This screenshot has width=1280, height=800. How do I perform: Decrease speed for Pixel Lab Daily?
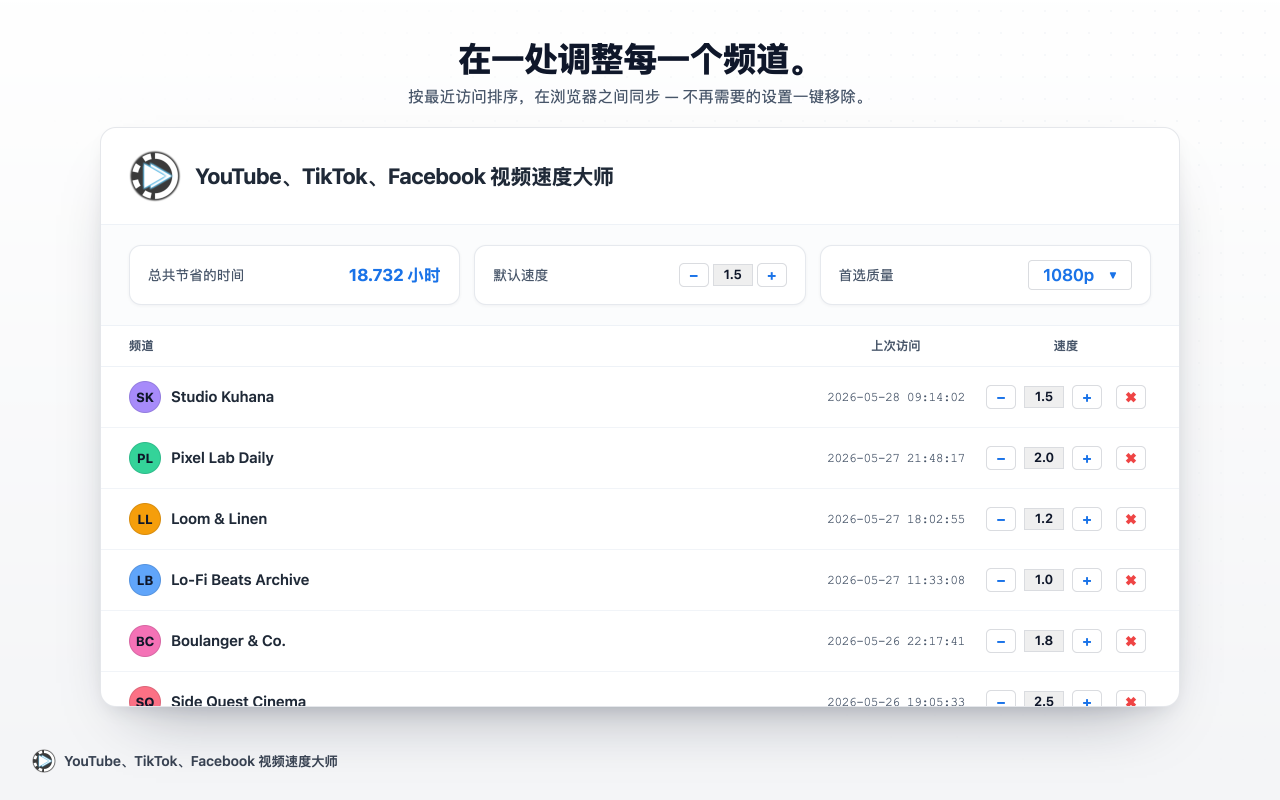coord(1001,458)
